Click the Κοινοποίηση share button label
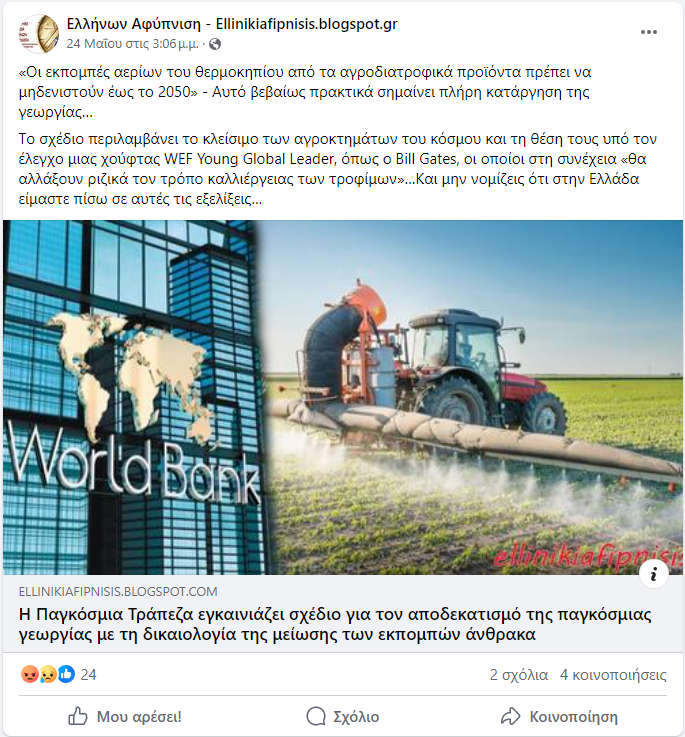Viewport: 685px width, 737px height. pos(574,717)
